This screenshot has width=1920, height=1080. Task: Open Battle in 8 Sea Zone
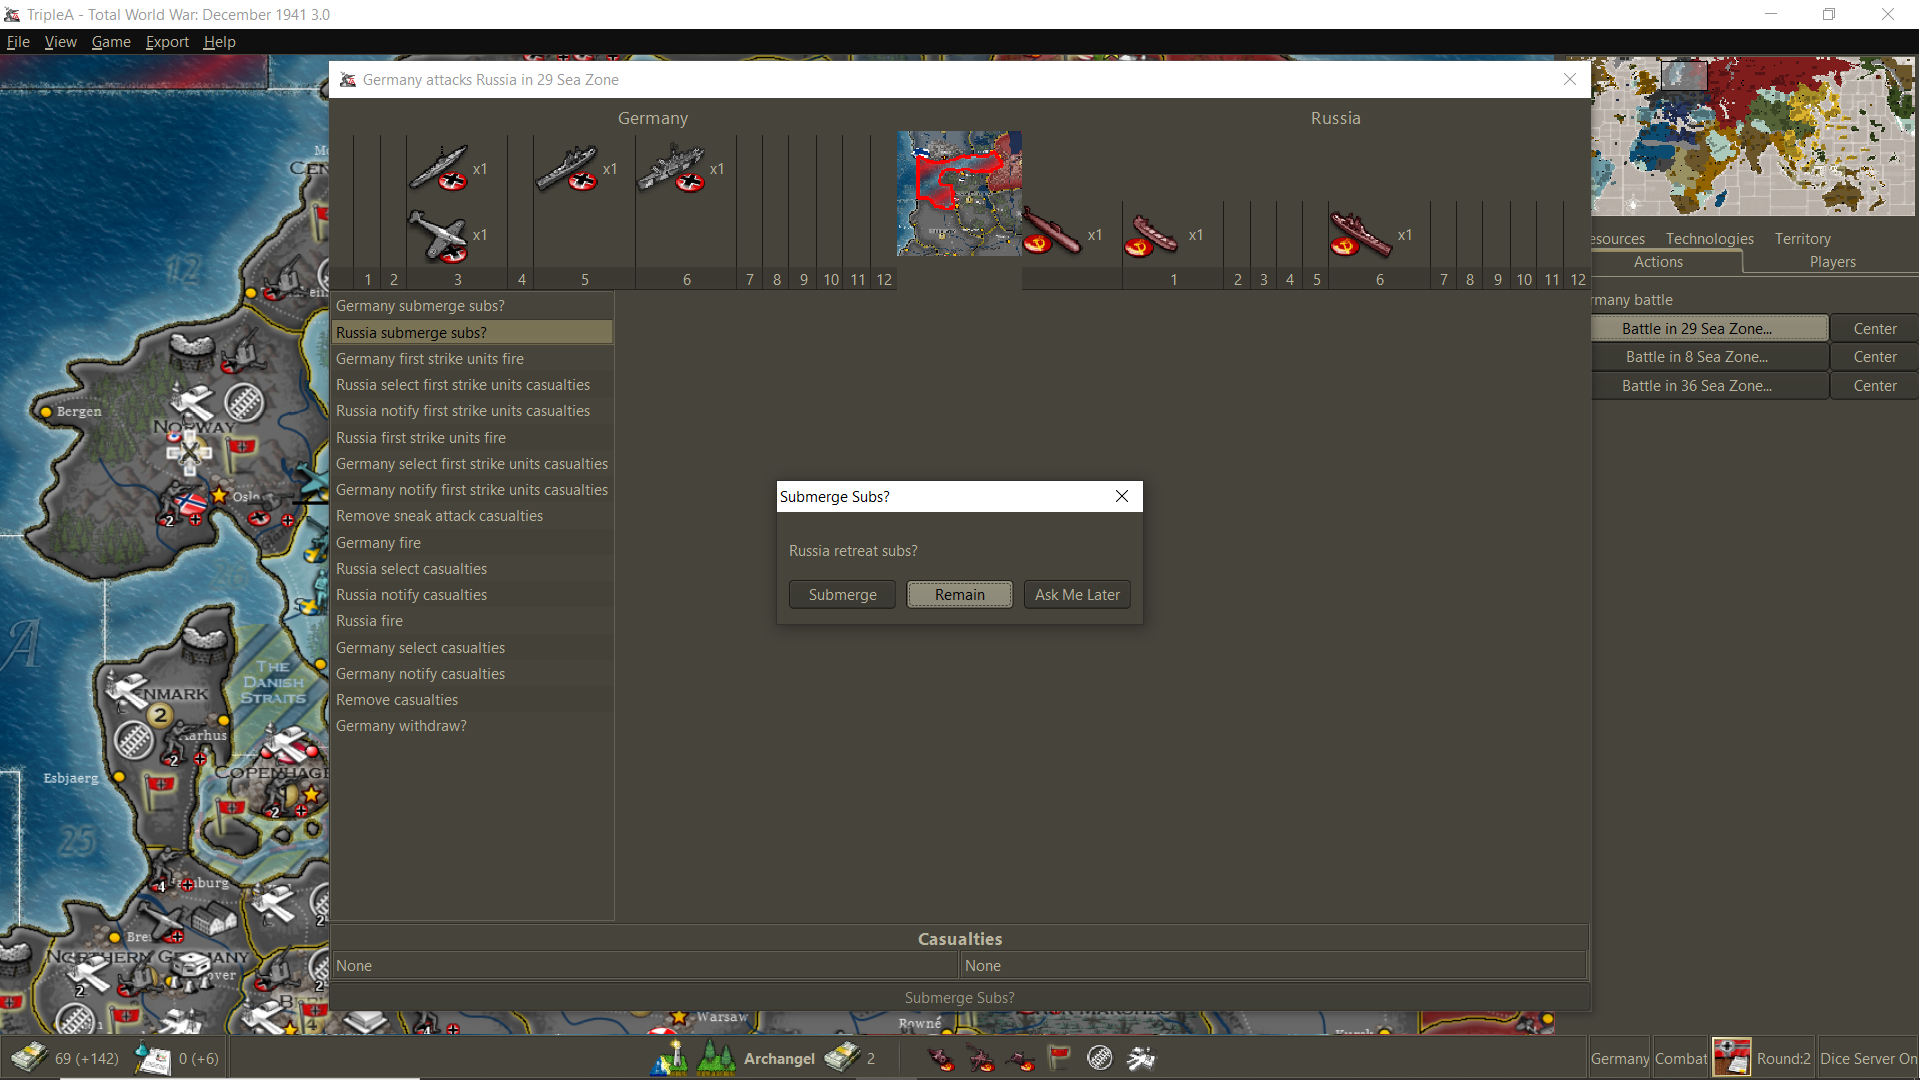(1696, 357)
